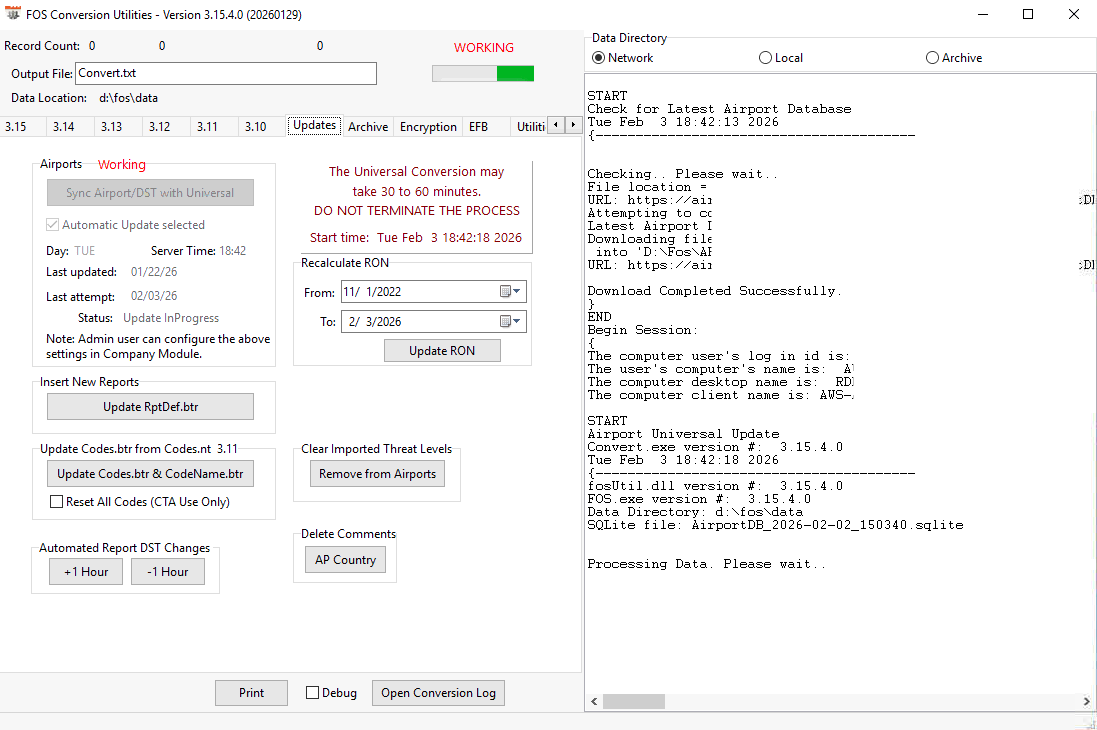The height and width of the screenshot is (730, 1097).
Task: Select the Network data directory option
Action: coord(599,58)
